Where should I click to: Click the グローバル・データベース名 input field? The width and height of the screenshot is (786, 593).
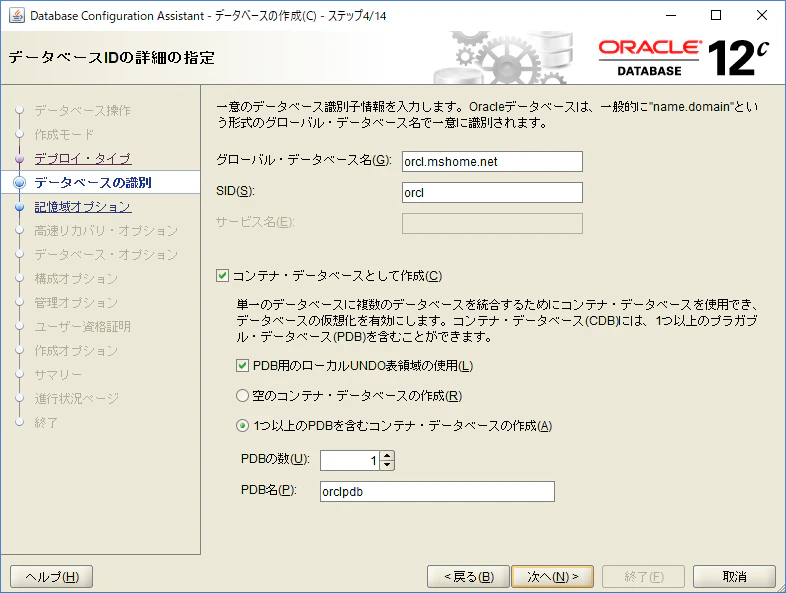(492, 161)
